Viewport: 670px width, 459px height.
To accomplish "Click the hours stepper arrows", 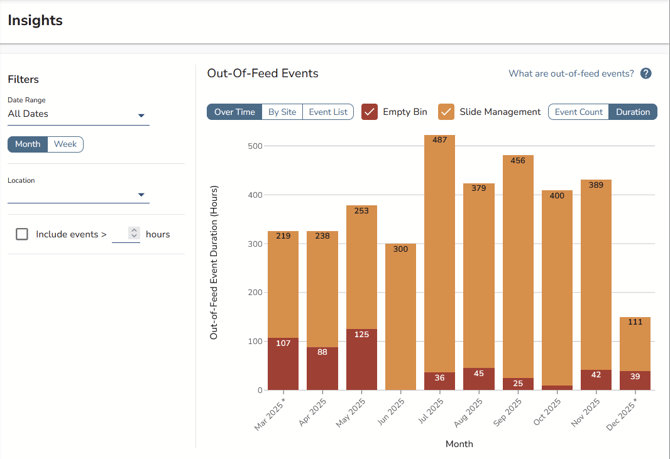I will (x=134, y=234).
